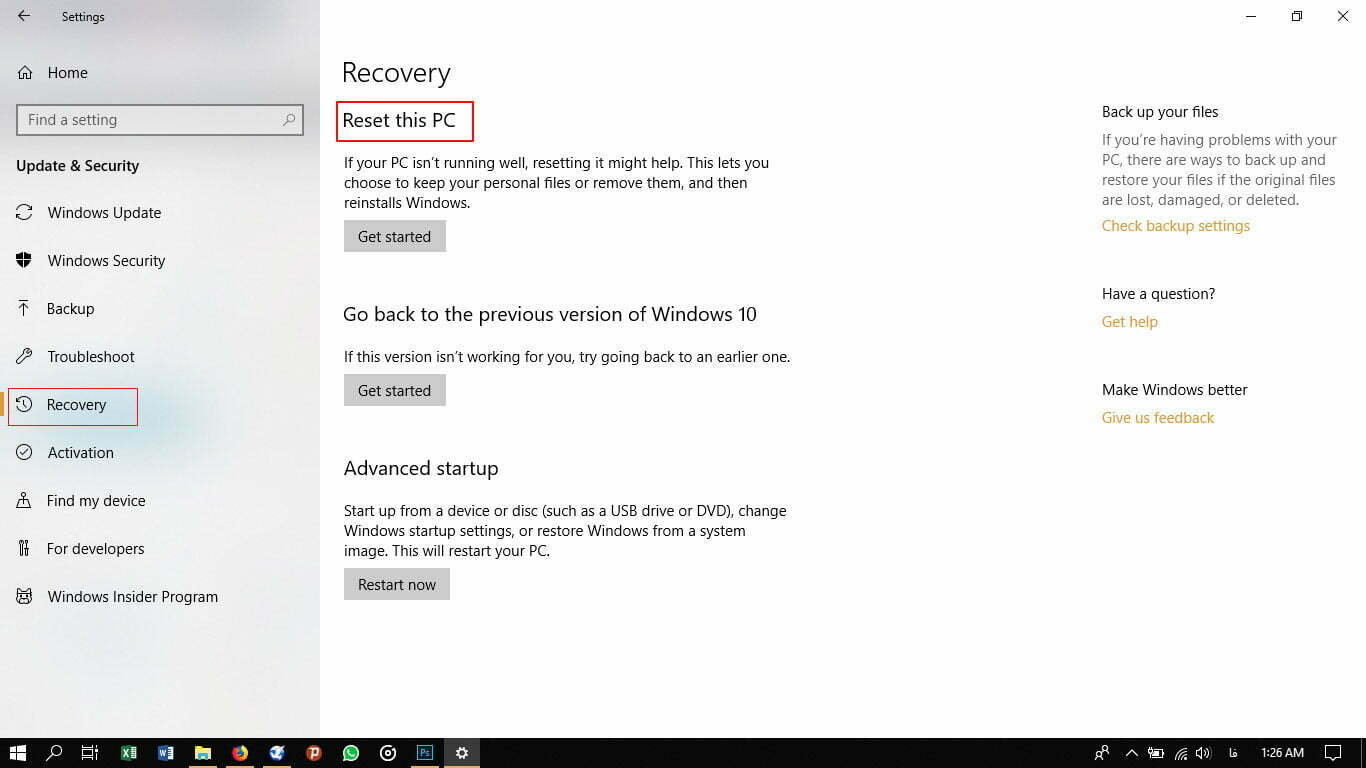Launch Excel from the taskbar
The width and height of the screenshot is (1366, 768).
click(x=128, y=753)
